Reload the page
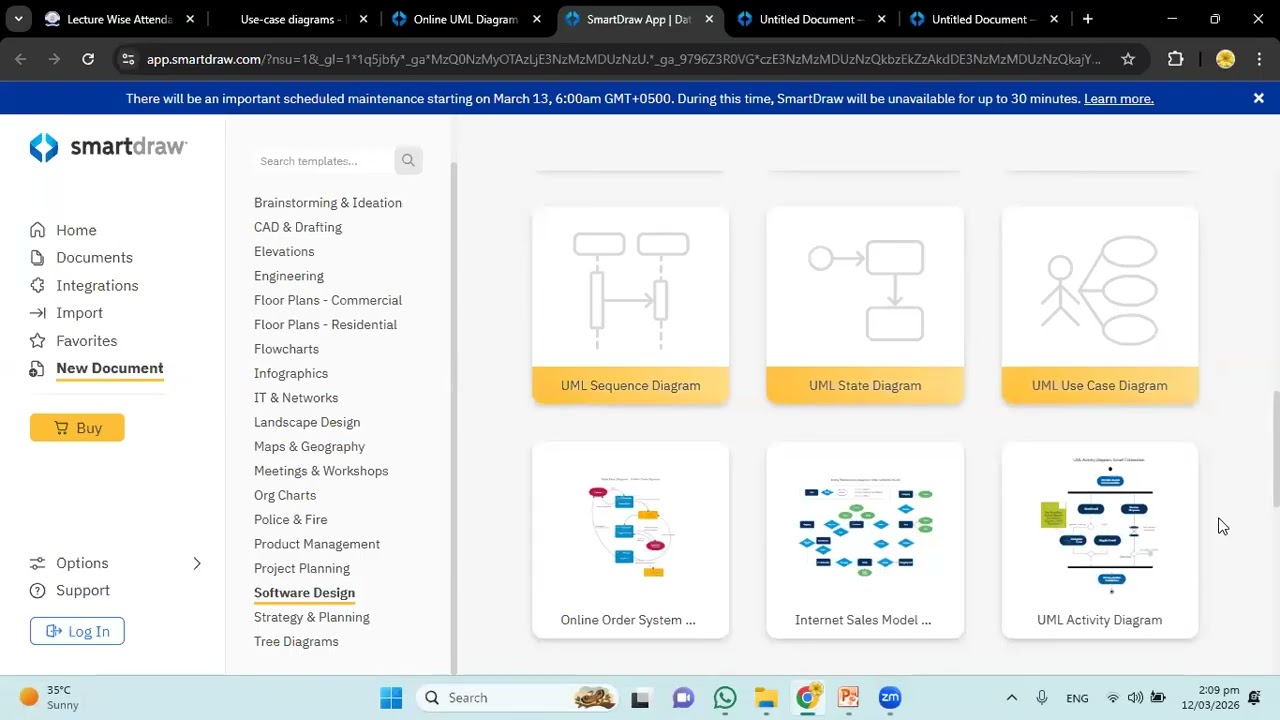The width and height of the screenshot is (1280, 720). click(x=88, y=59)
